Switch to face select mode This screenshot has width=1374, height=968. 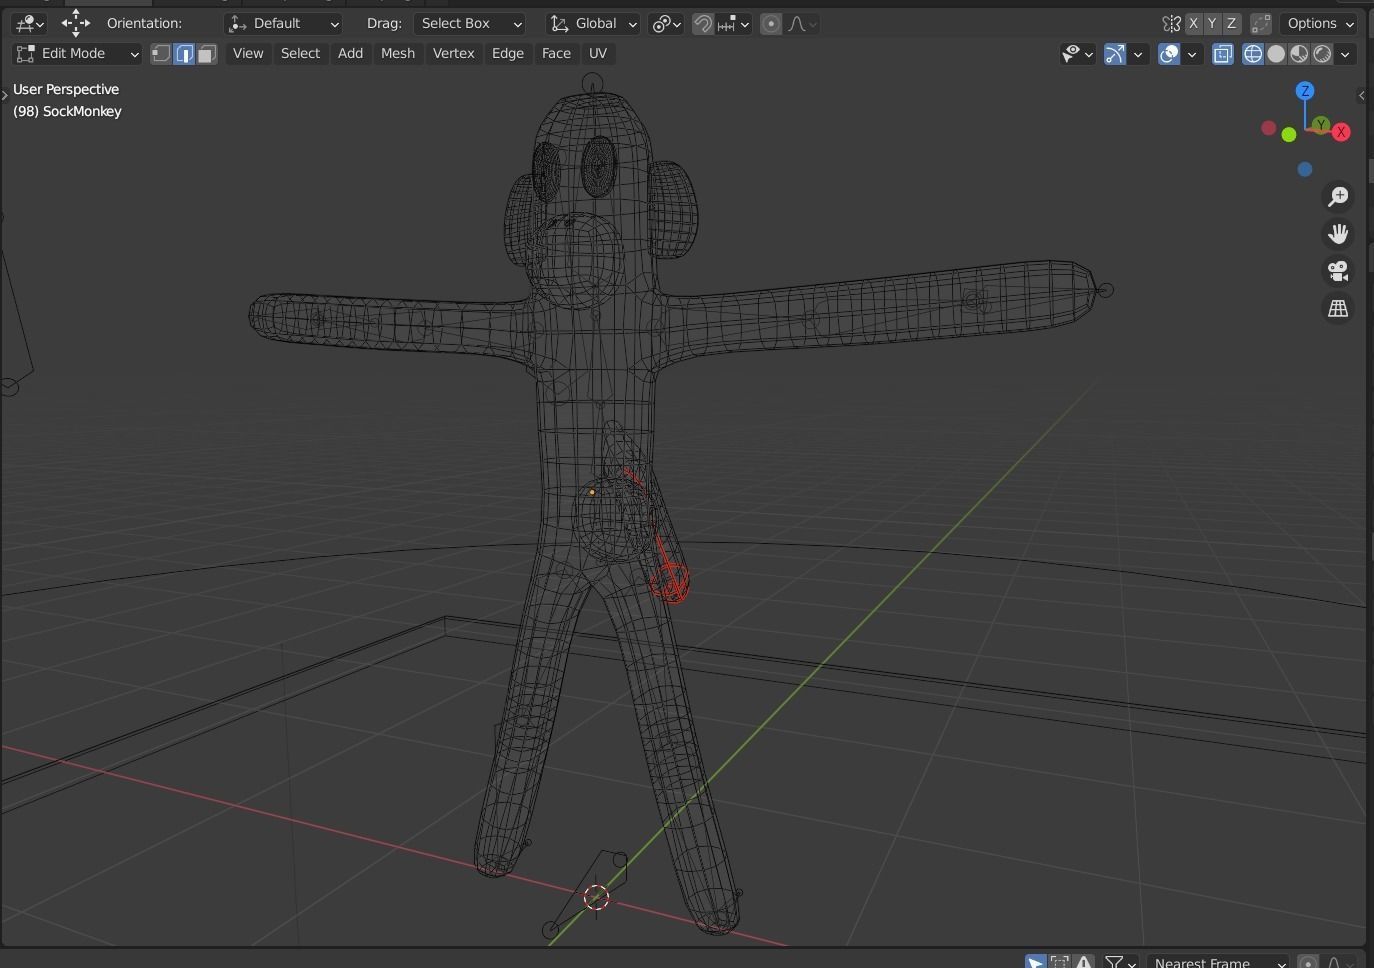[207, 54]
